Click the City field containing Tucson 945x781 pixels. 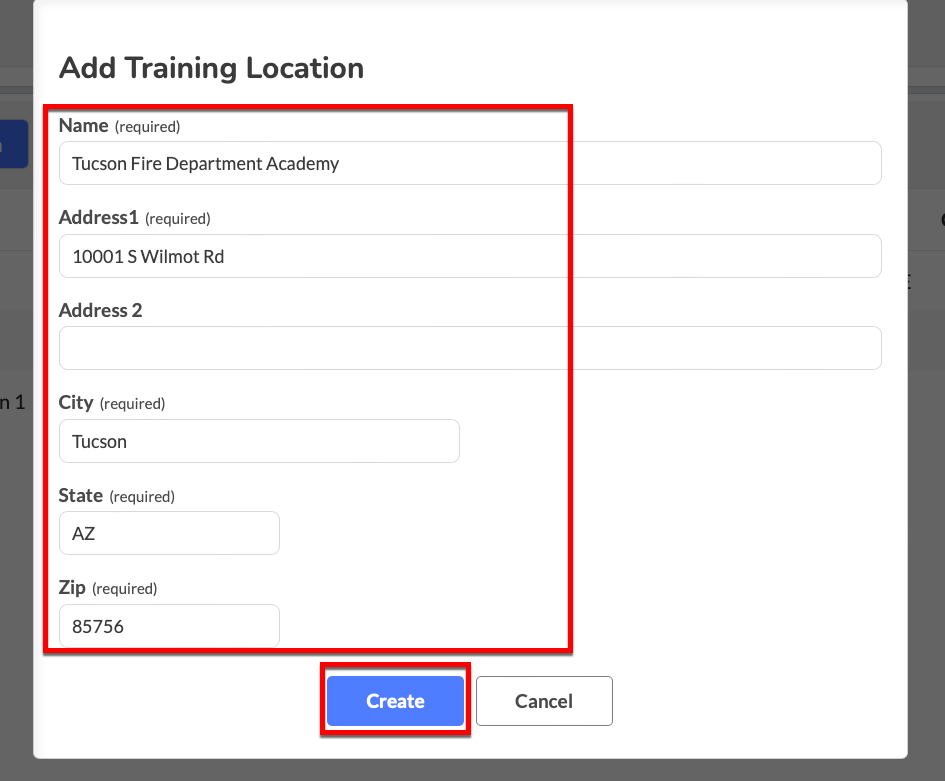point(259,441)
